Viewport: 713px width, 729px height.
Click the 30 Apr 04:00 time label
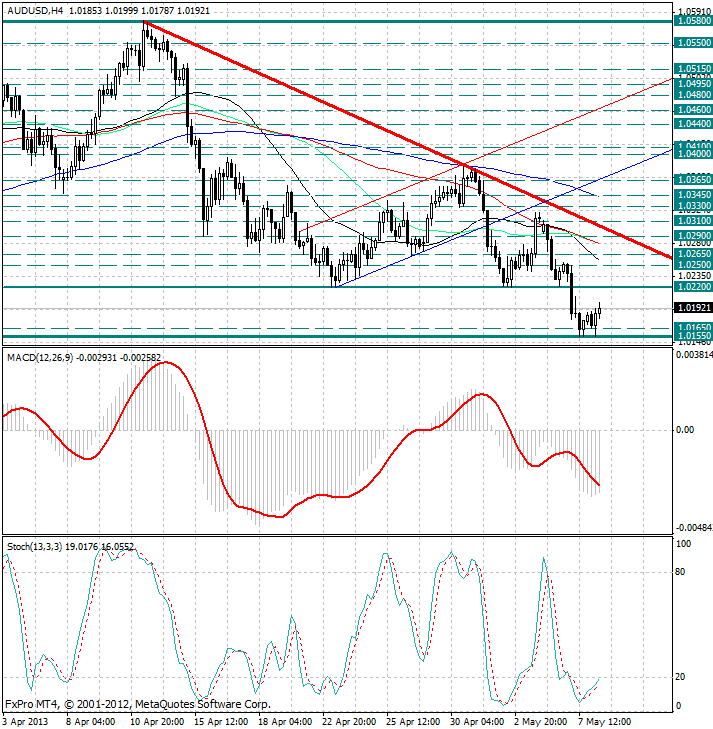pyautogui.click(x=477, y=722)
